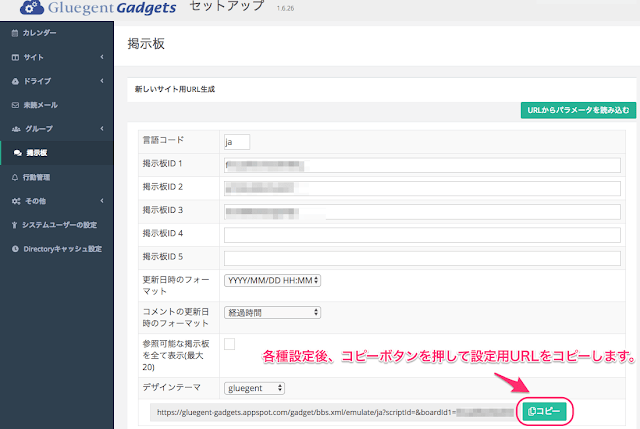This screenshot has height=429, width=640.
Task: Open 行動管理 menu item
Action: (57, 177)
